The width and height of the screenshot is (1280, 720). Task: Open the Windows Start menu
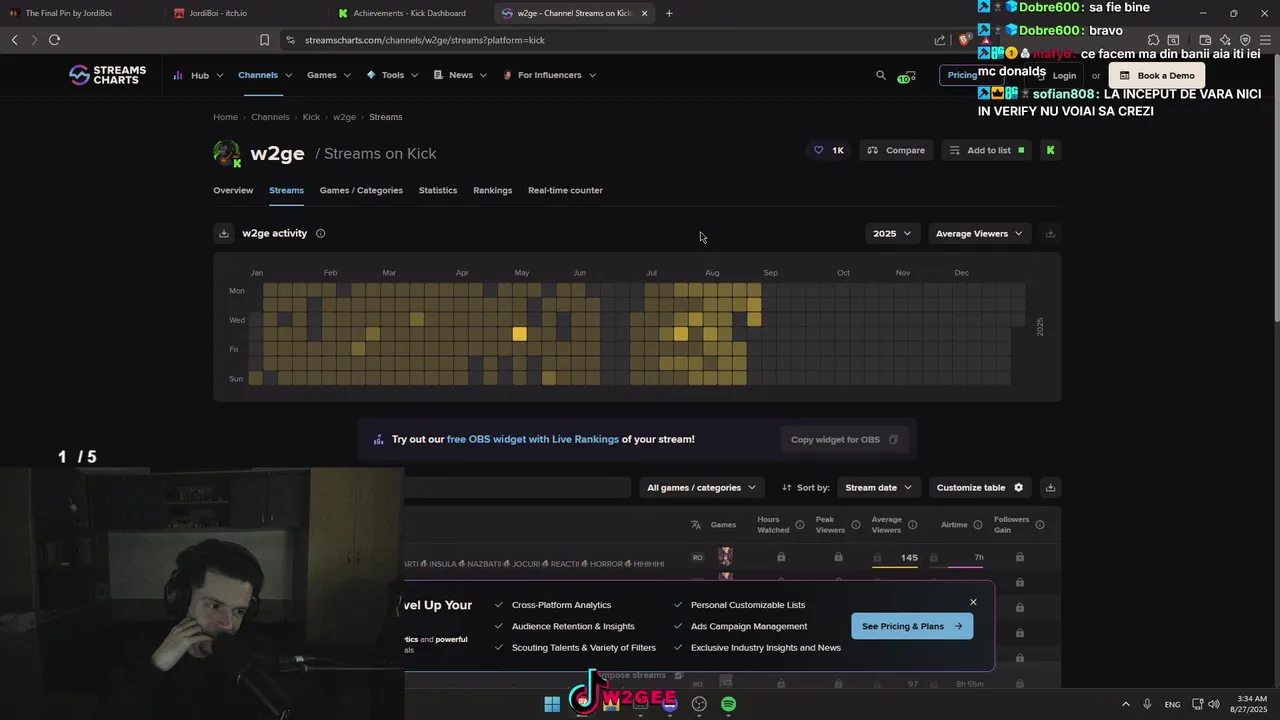coord(552,704)
